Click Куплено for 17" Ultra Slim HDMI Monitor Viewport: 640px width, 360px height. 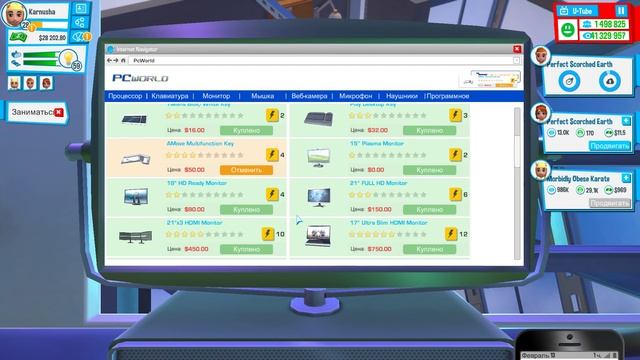(429, 249)
